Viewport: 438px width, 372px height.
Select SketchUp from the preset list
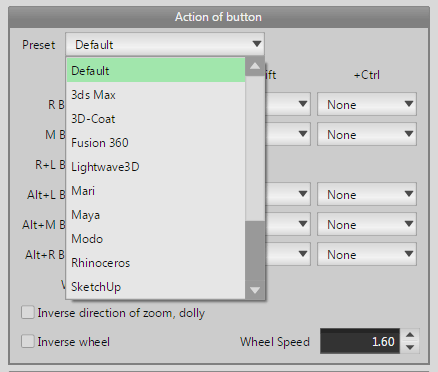coord(156,287)
